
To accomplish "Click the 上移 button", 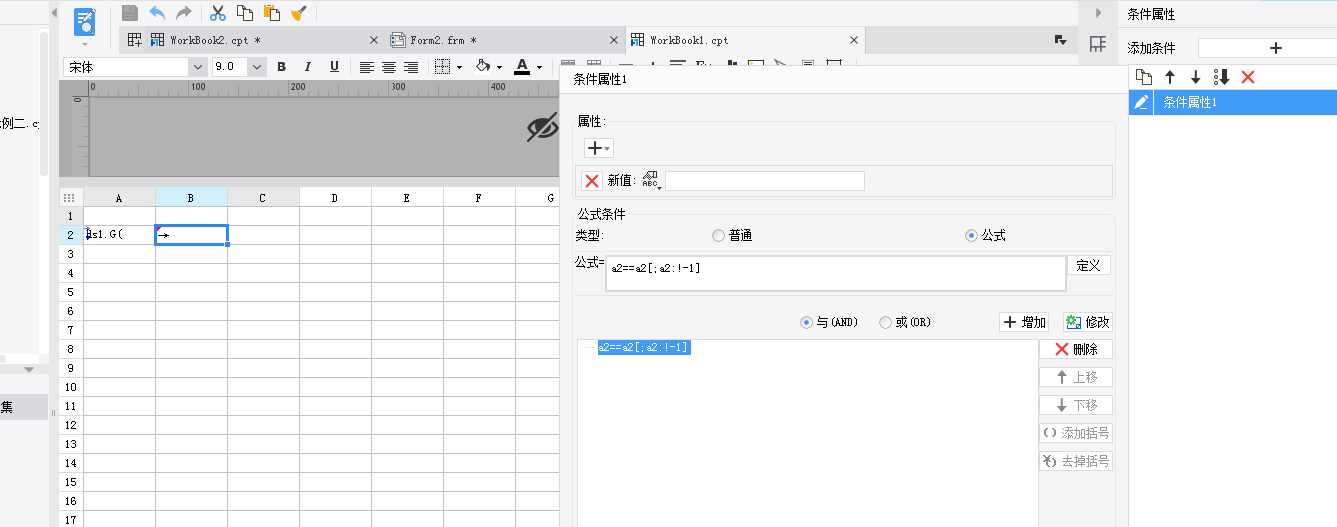I will [x=1076, y=377].
